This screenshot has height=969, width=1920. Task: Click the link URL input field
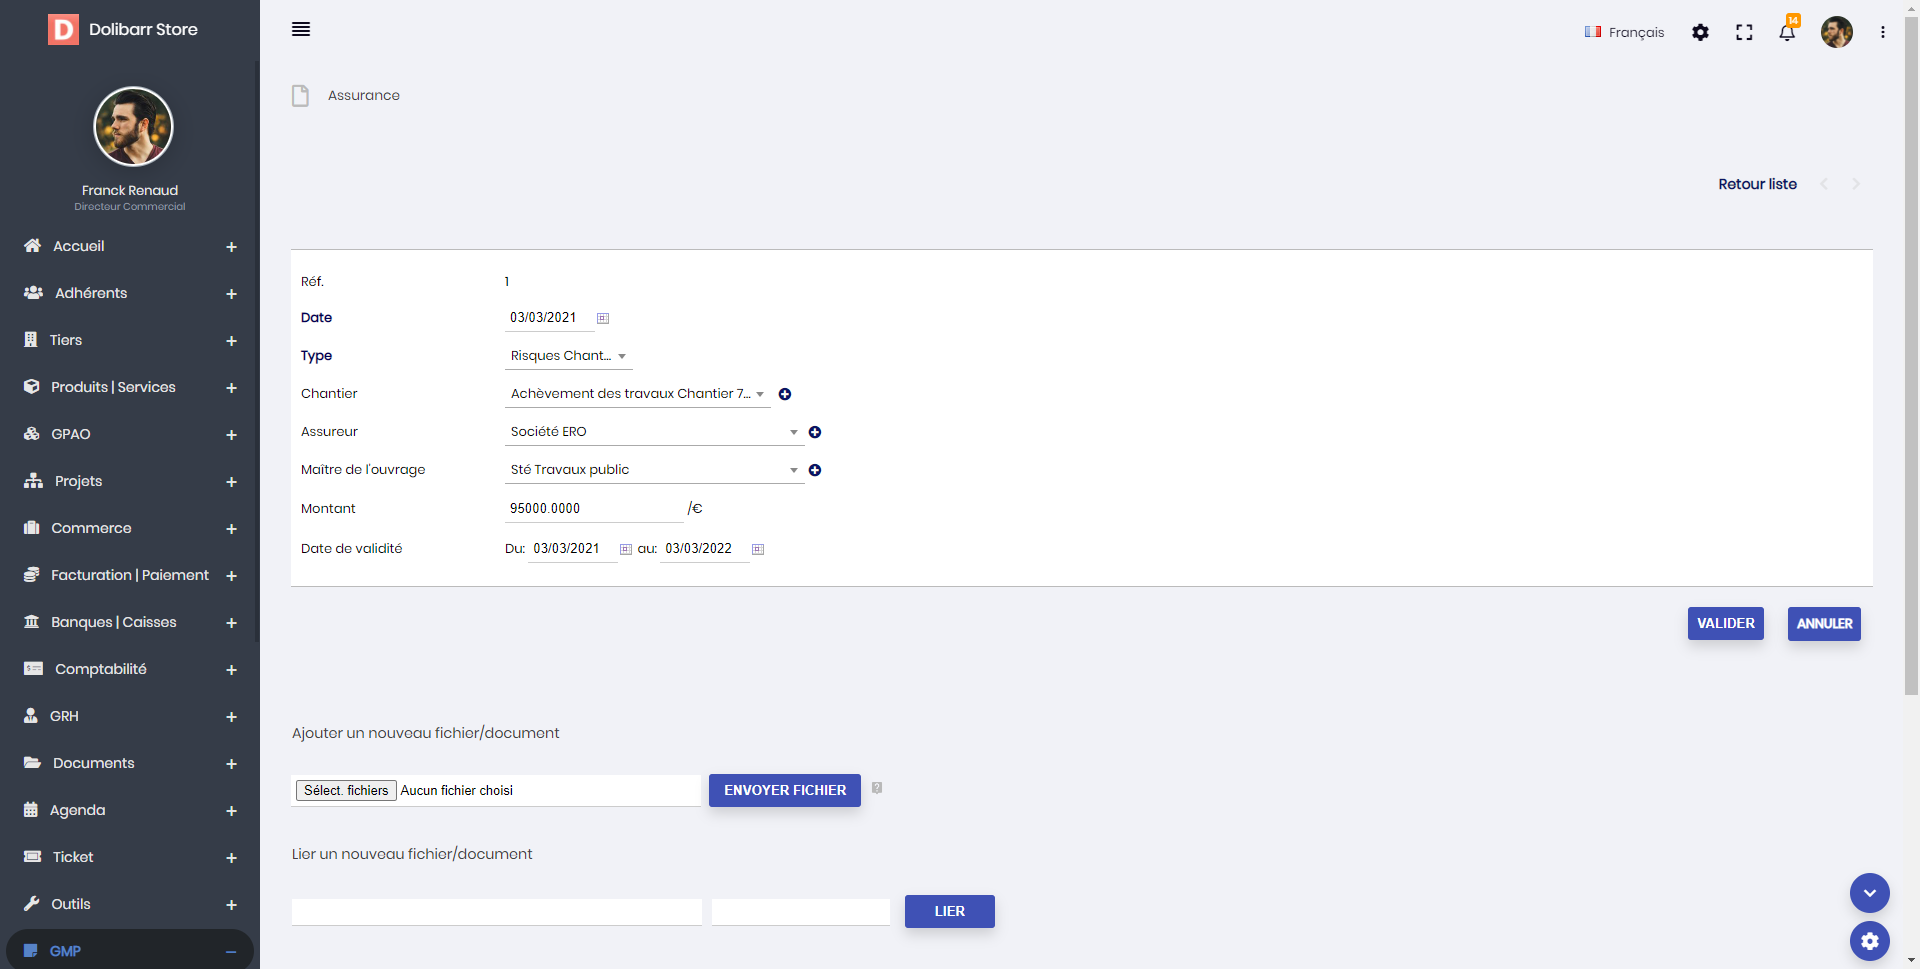[x=497, y=912]
